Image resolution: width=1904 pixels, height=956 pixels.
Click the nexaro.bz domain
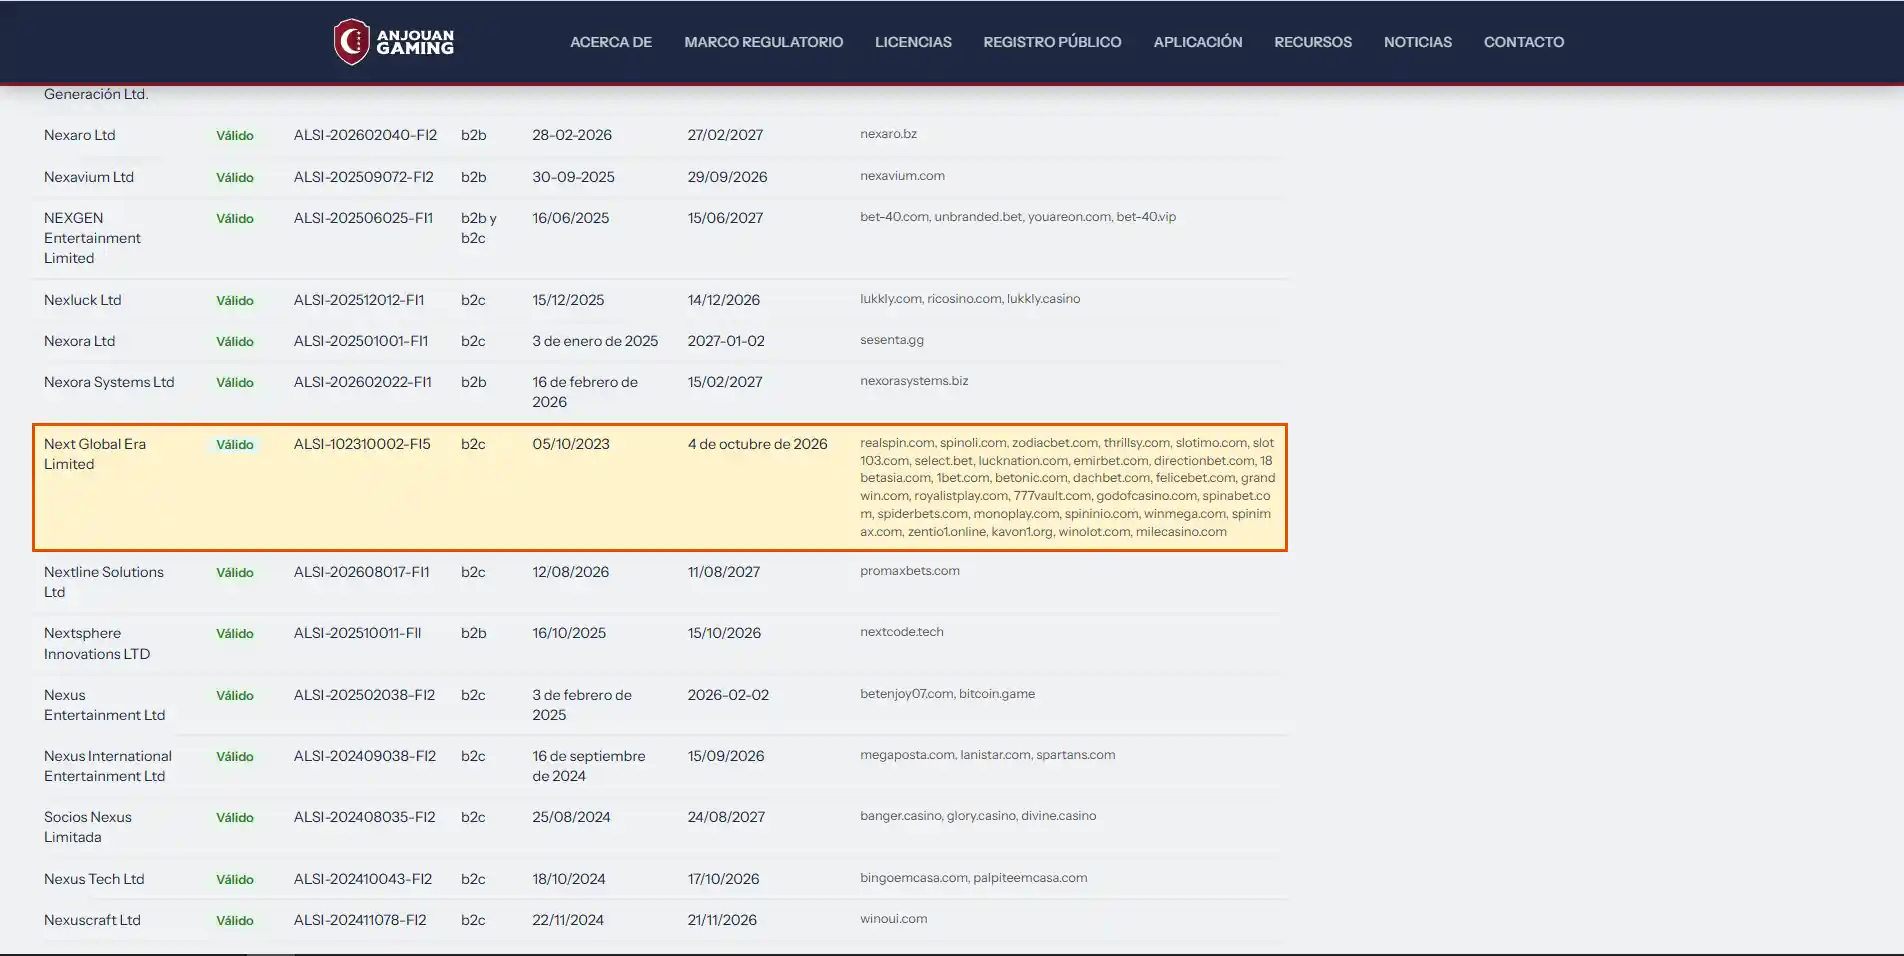click(888, 134)
